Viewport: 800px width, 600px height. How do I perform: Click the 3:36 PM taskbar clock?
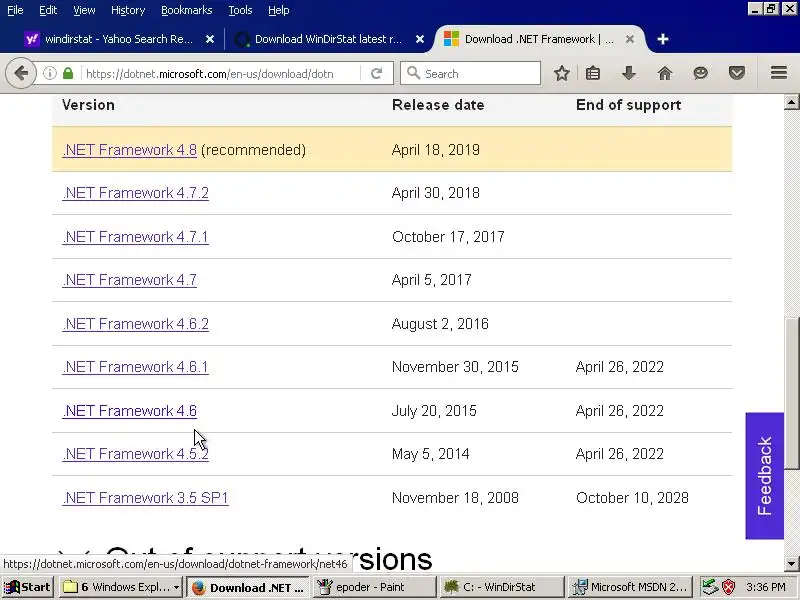click(x=765, y=587)
